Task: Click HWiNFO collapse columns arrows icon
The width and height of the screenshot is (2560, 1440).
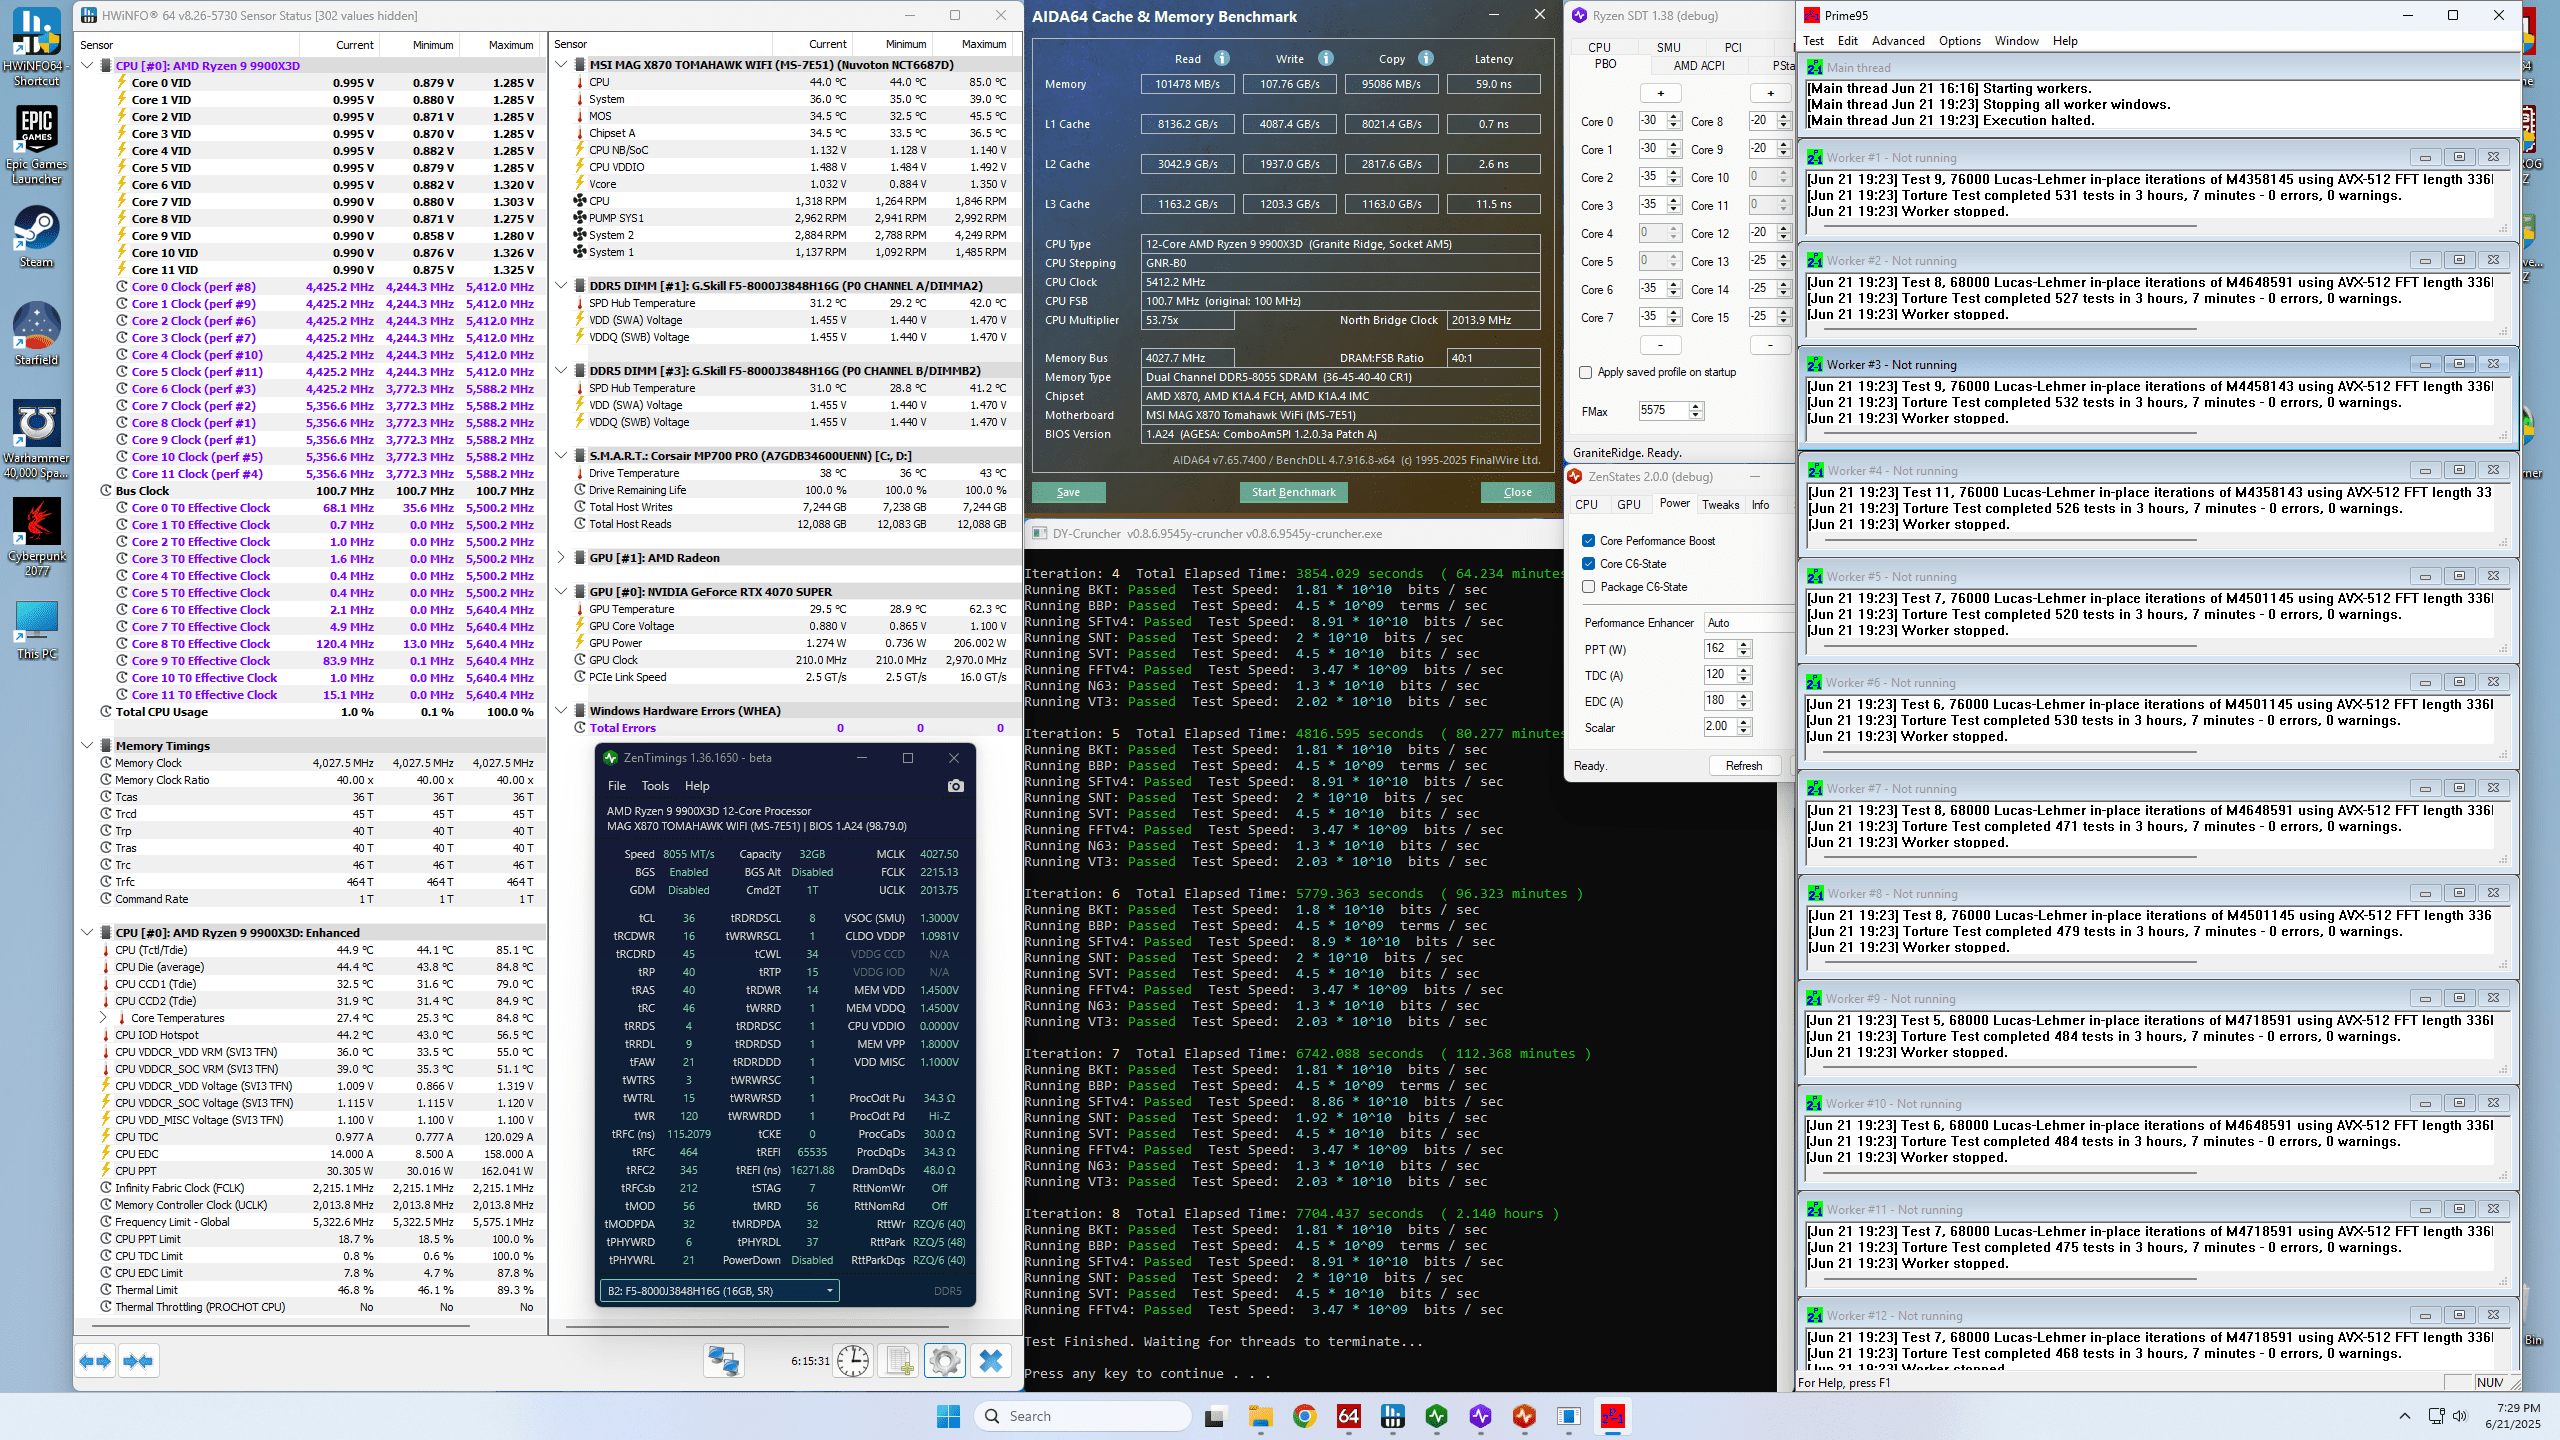Action: 139,1361
